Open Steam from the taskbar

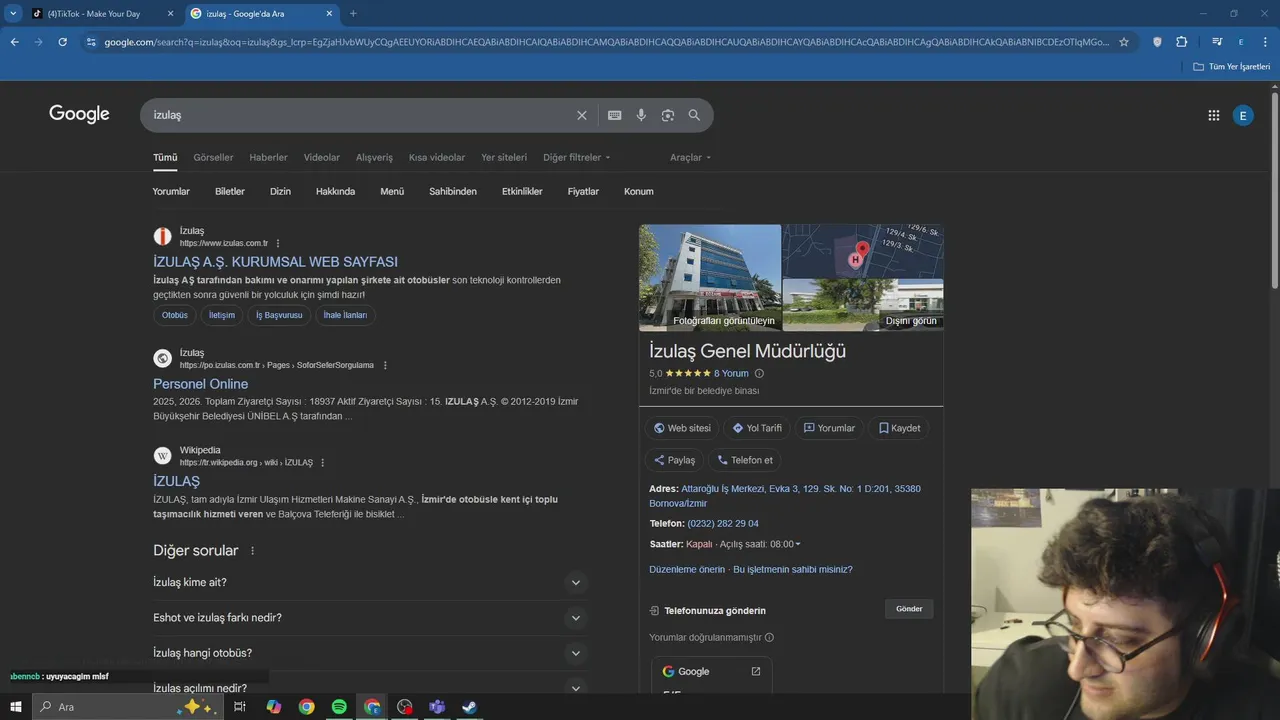point(469,707)
